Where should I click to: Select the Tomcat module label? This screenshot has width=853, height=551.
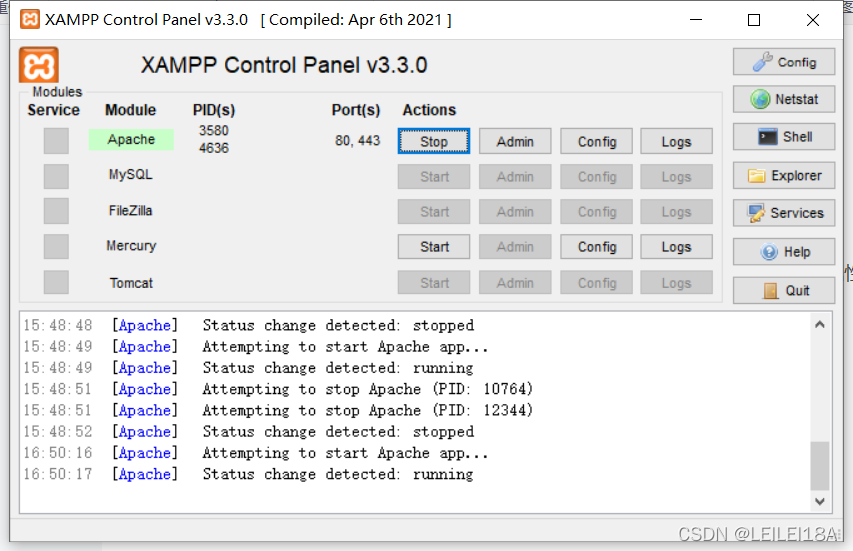(131, 283)
